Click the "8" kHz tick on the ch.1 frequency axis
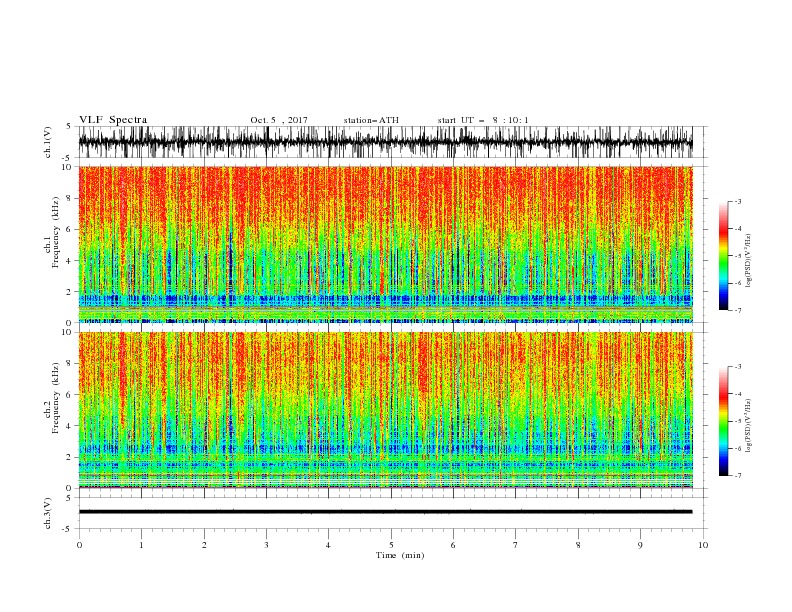This screenshot has width=792, height=612. click(x=70, y=198)
